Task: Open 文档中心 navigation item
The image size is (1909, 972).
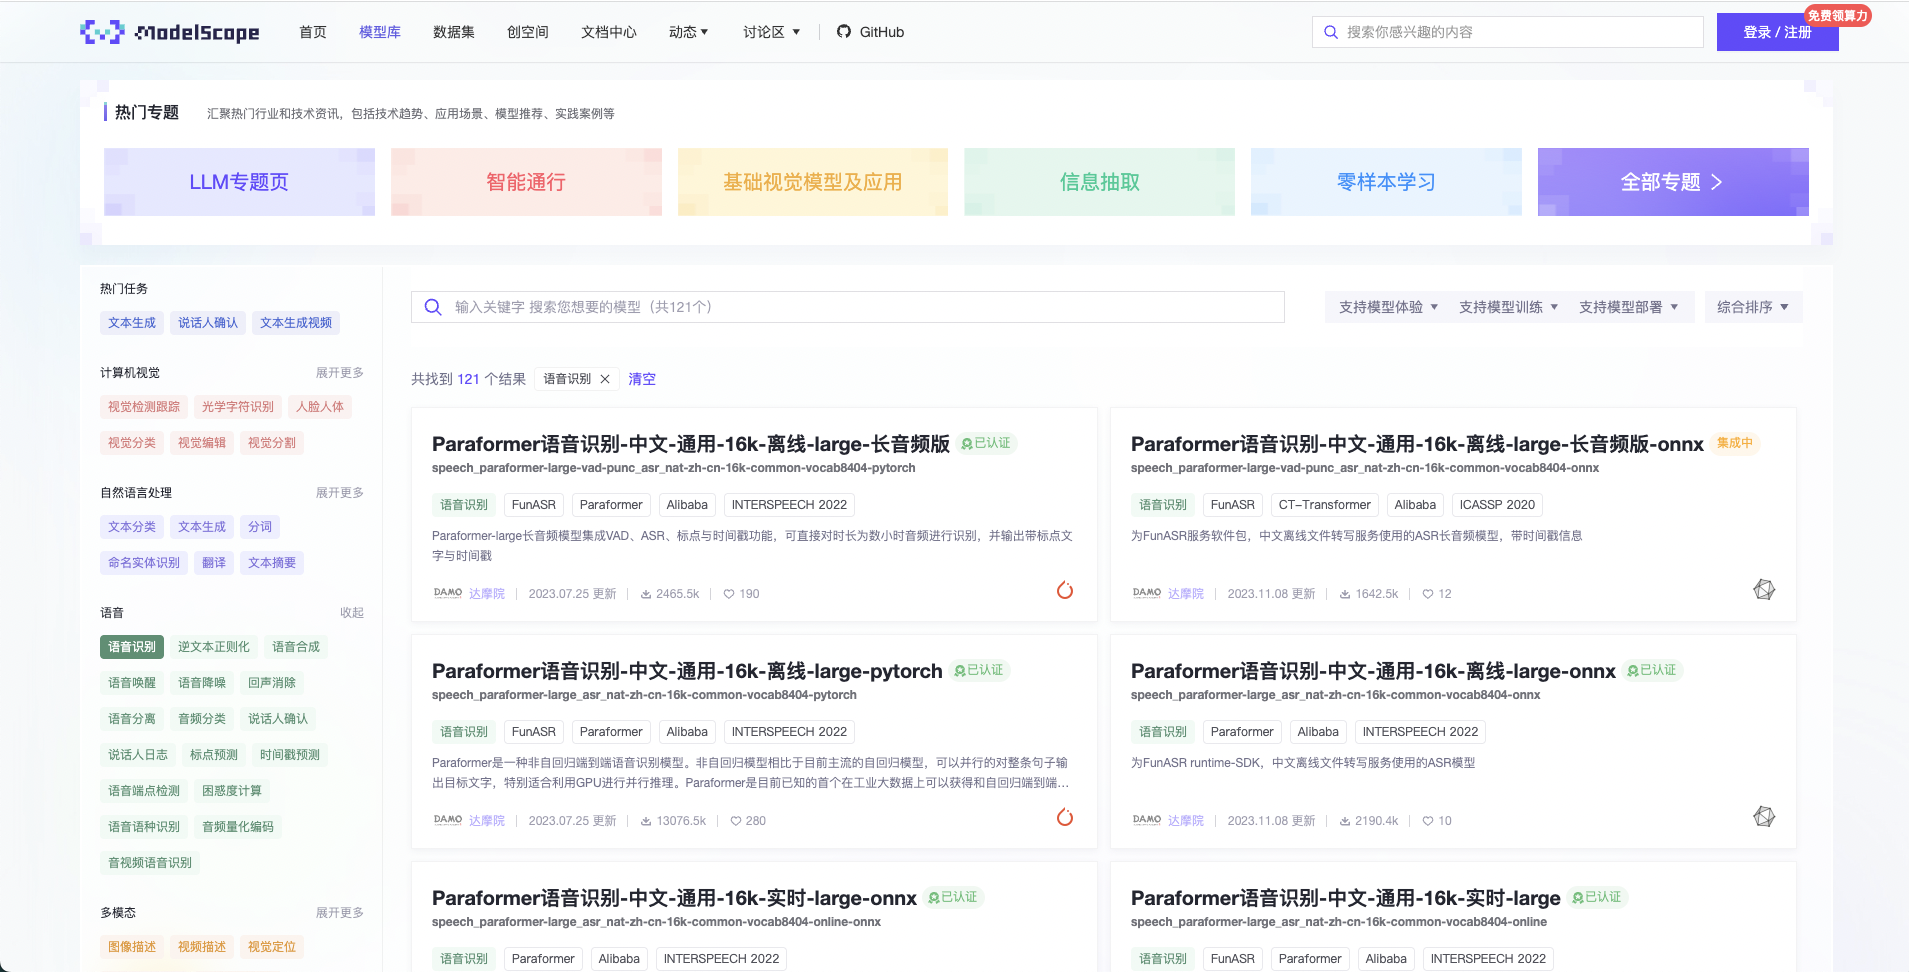Action: click(609, 32)
